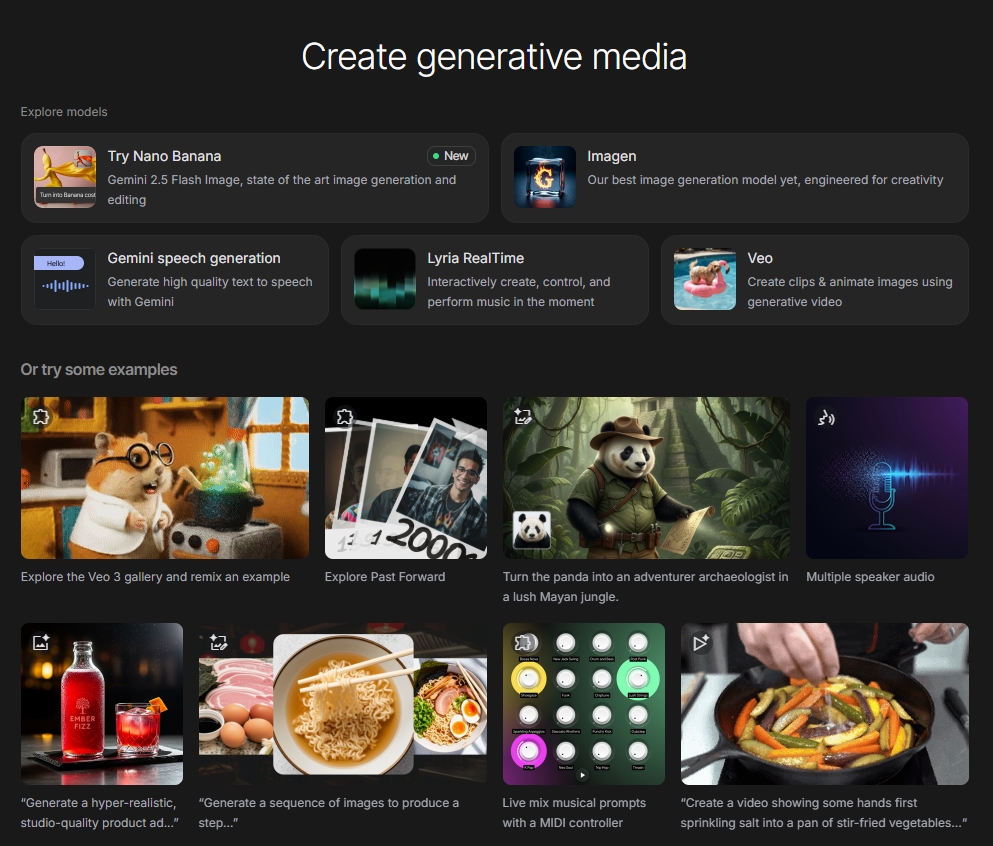This screenshot has width=993, height=846.
Task: Click 'Explore the Veo 3 gallery' caption
Action: (155, 577)
